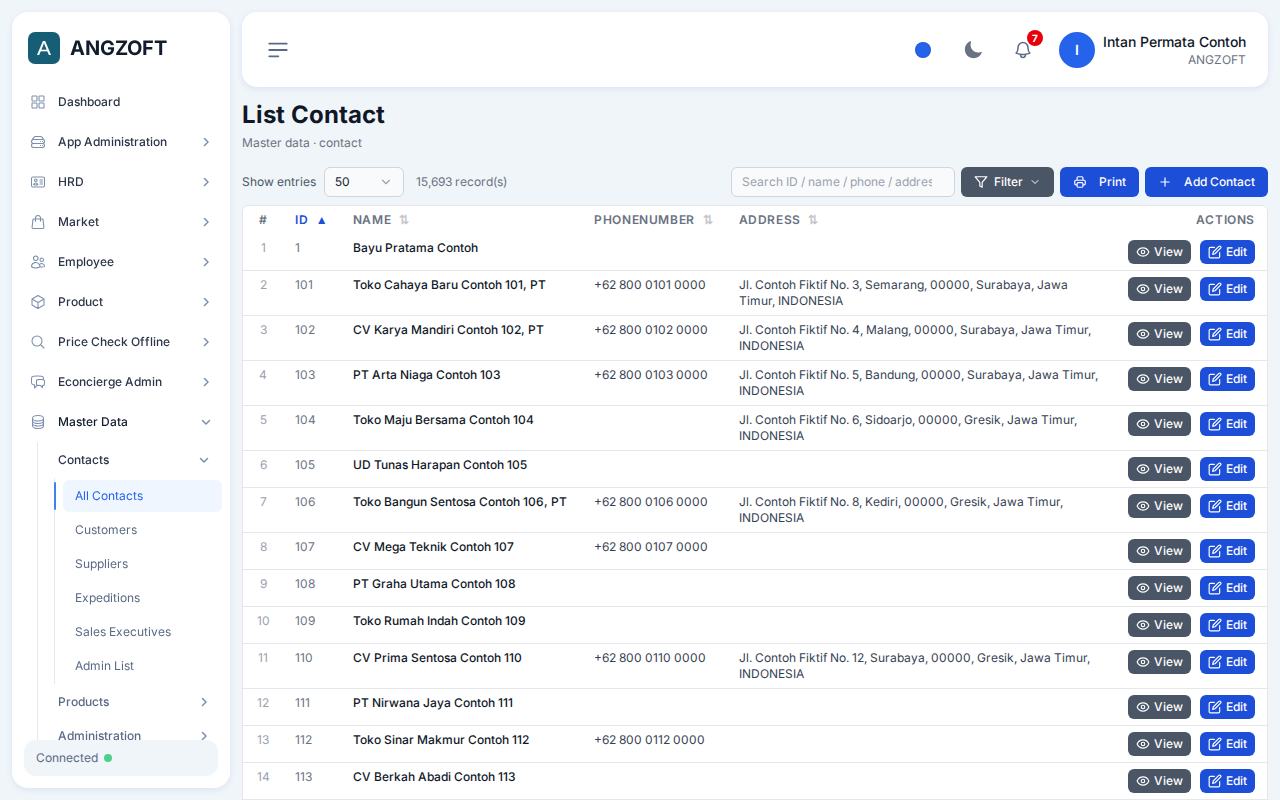This screenshot has height=800, width=1280.
Task: Click the Price Check Offline magnifier icon
Action: [38, 342]
